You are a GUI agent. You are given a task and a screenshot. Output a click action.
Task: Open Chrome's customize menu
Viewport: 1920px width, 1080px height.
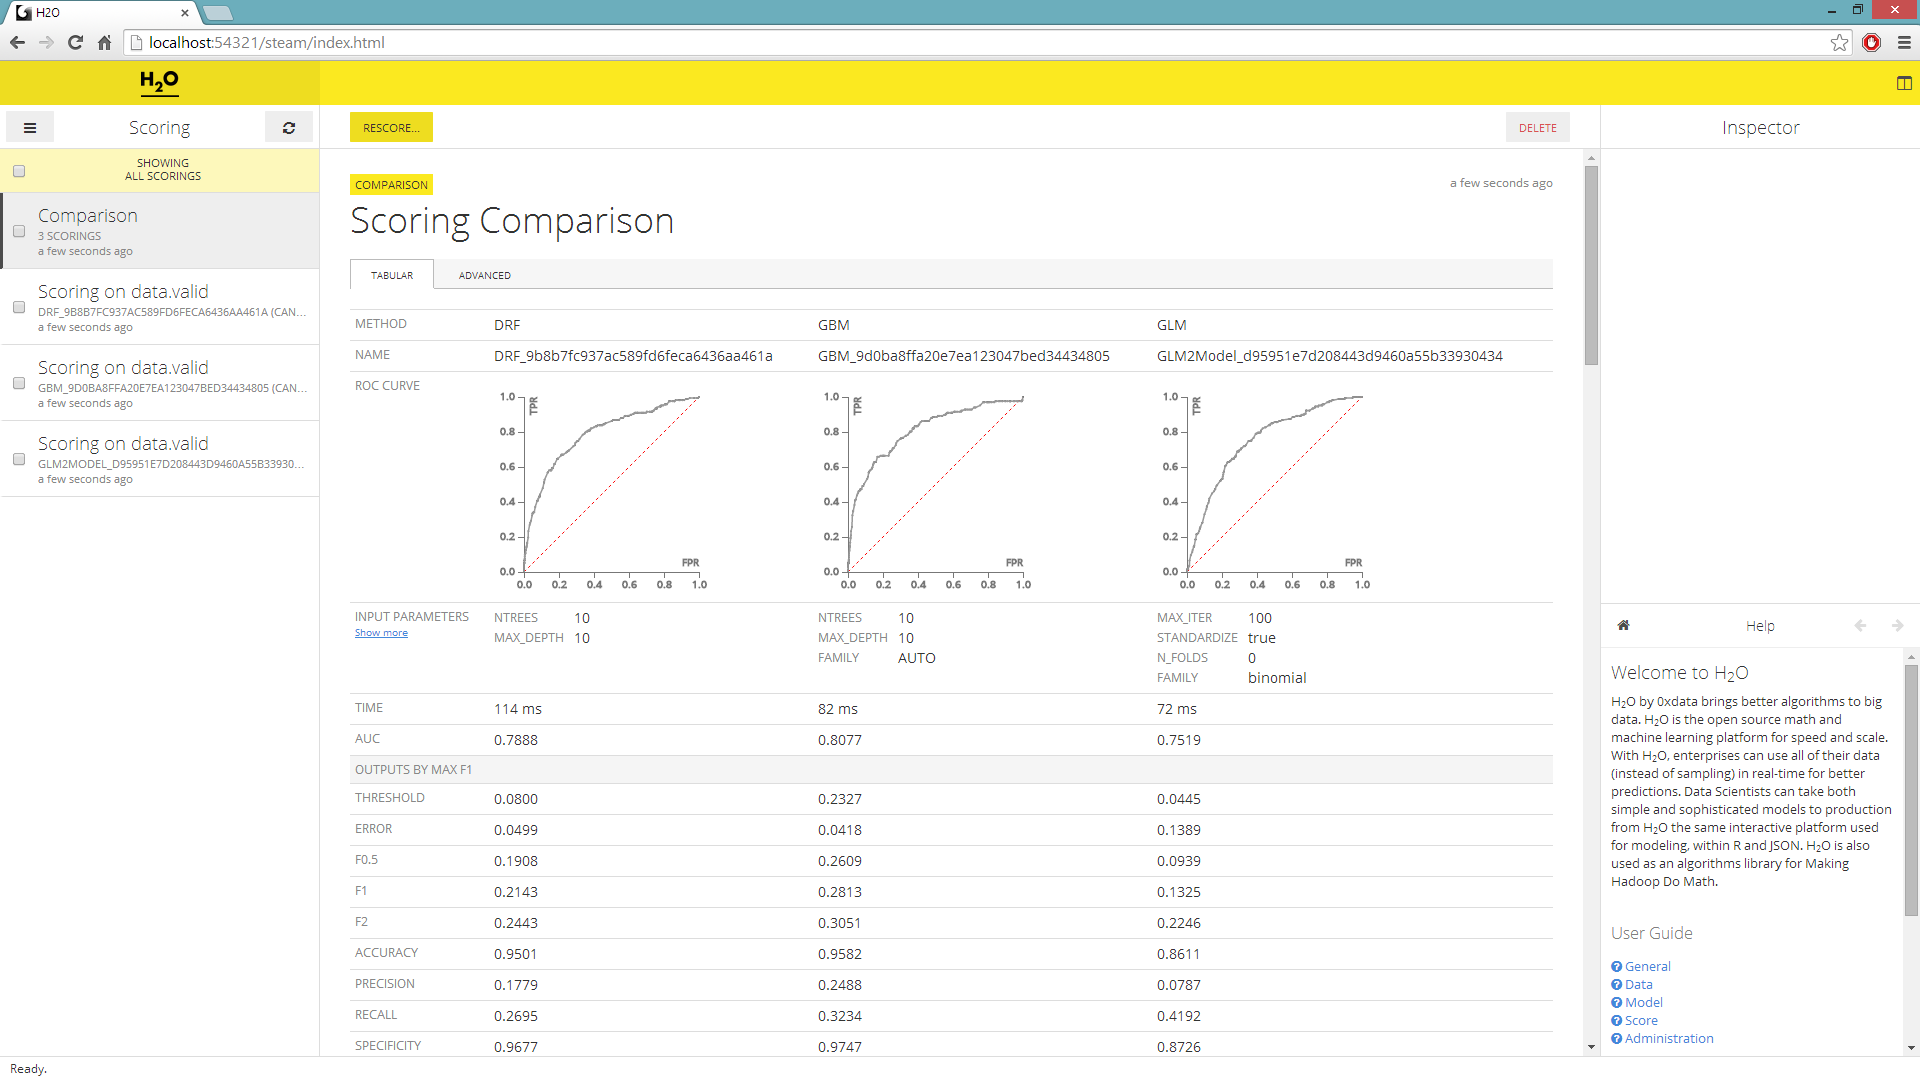[x=1904, y=43]
